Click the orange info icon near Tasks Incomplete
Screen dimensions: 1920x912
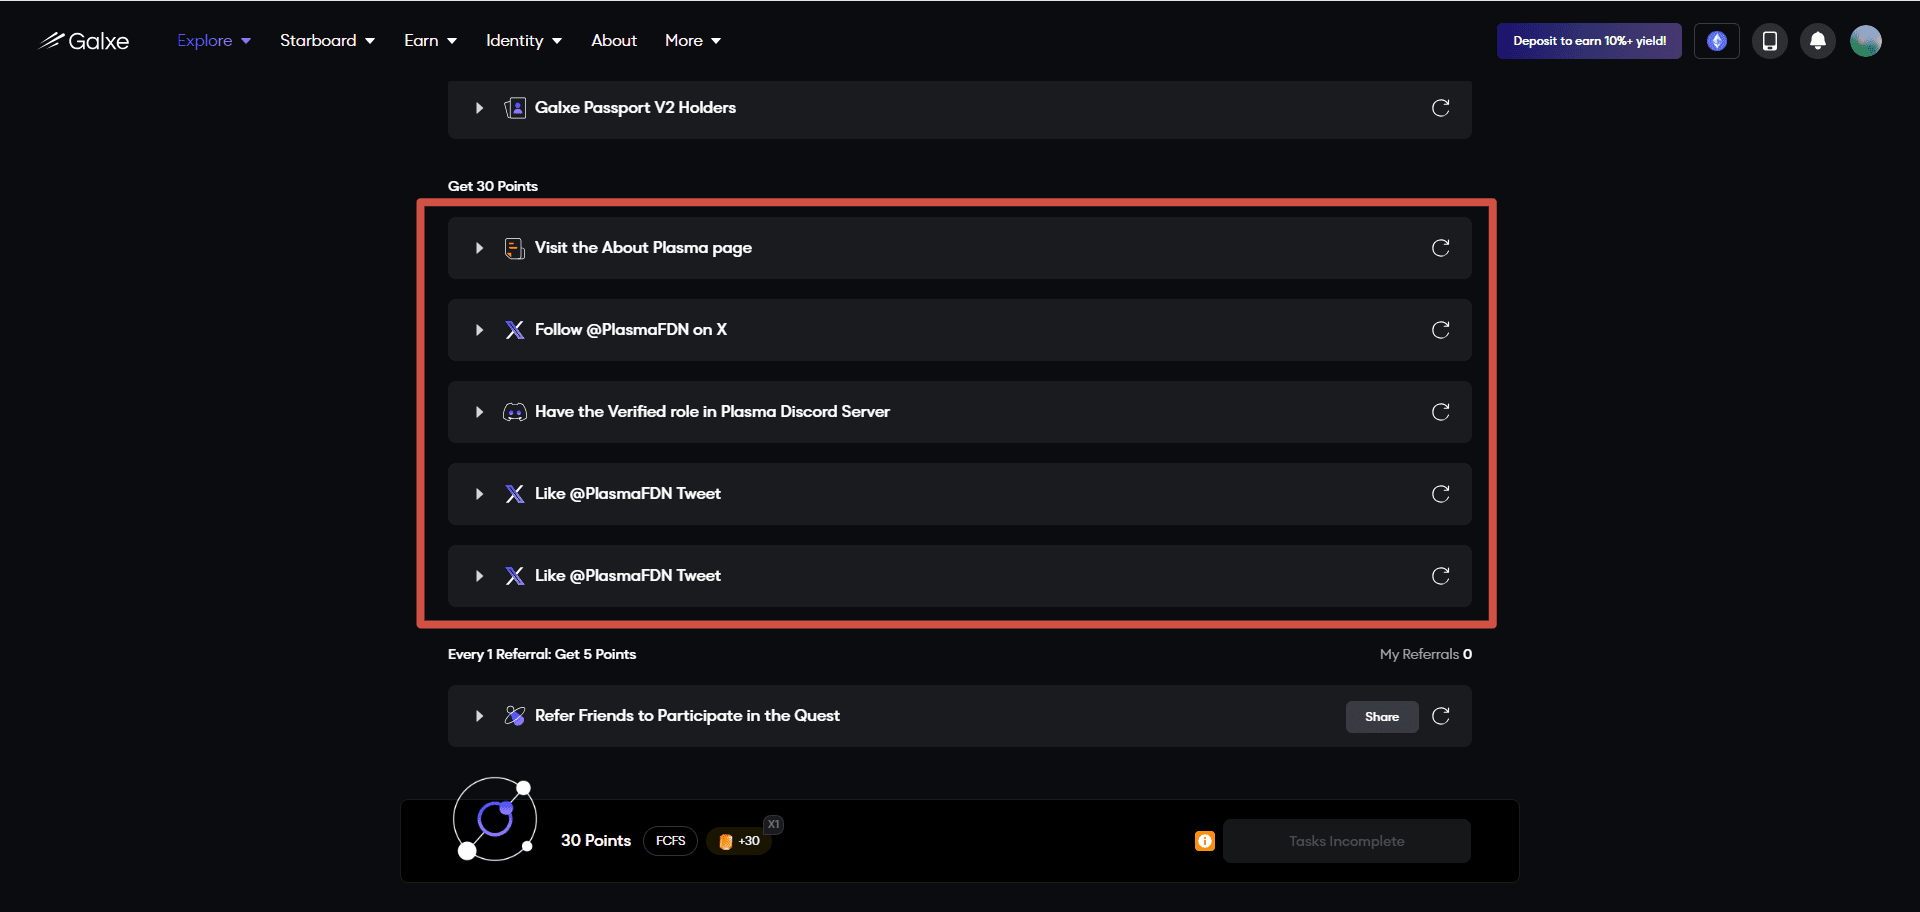point(1205,841)
